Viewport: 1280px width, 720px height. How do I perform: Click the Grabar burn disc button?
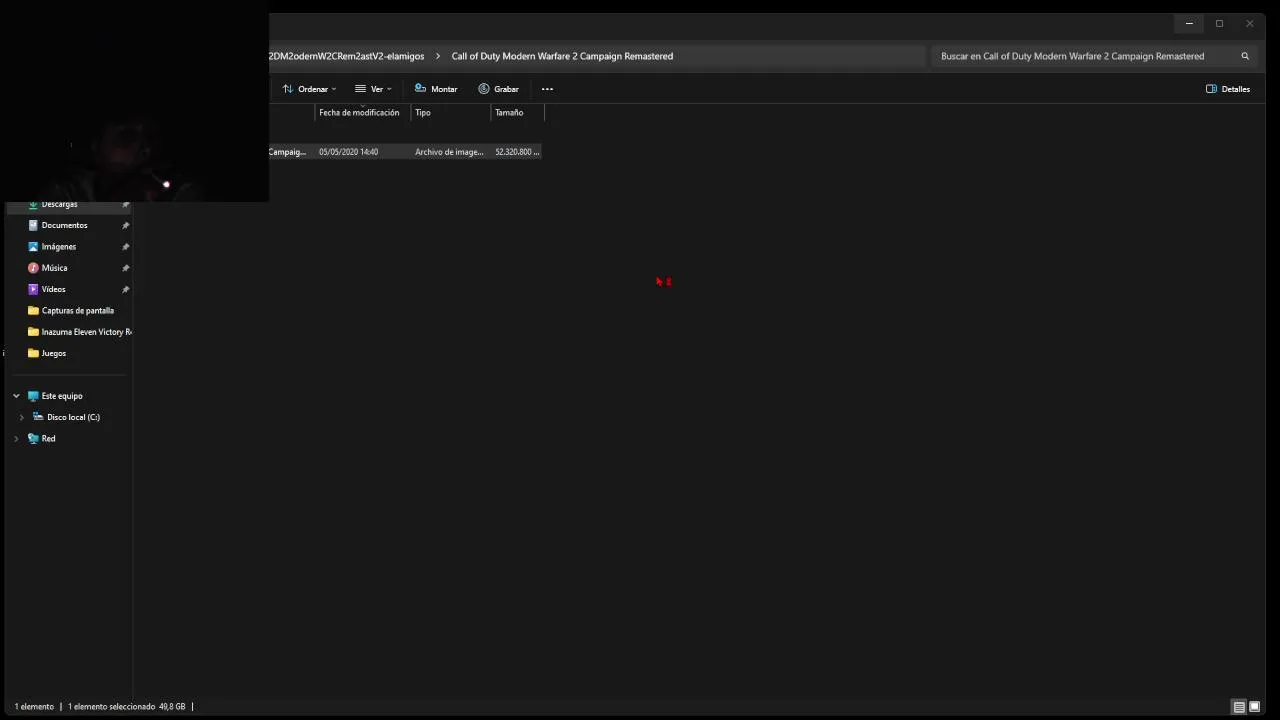coord(498,89)
